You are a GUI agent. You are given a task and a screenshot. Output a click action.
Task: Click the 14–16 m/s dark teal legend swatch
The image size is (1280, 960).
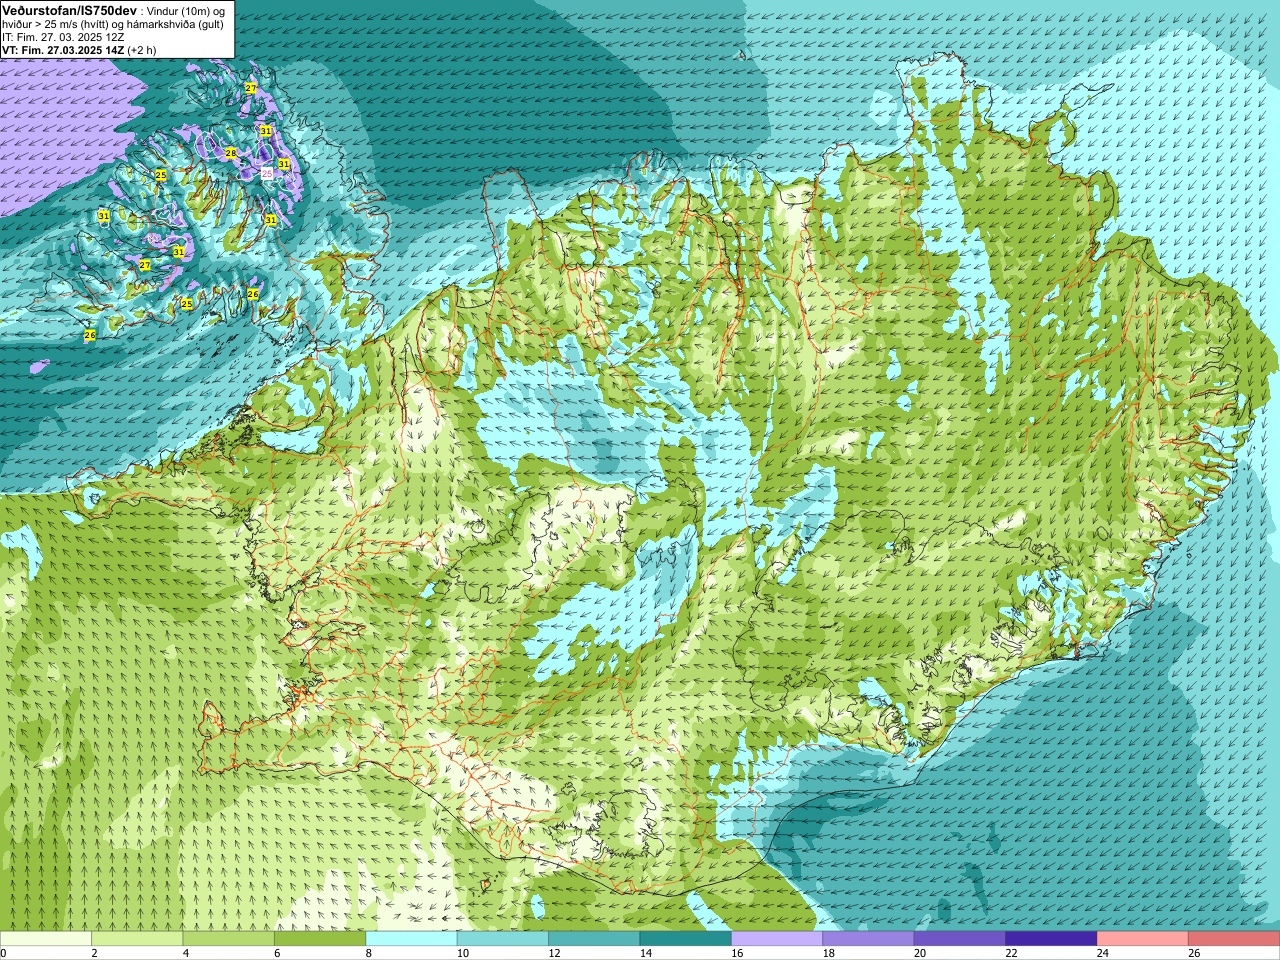coord(685,939)
